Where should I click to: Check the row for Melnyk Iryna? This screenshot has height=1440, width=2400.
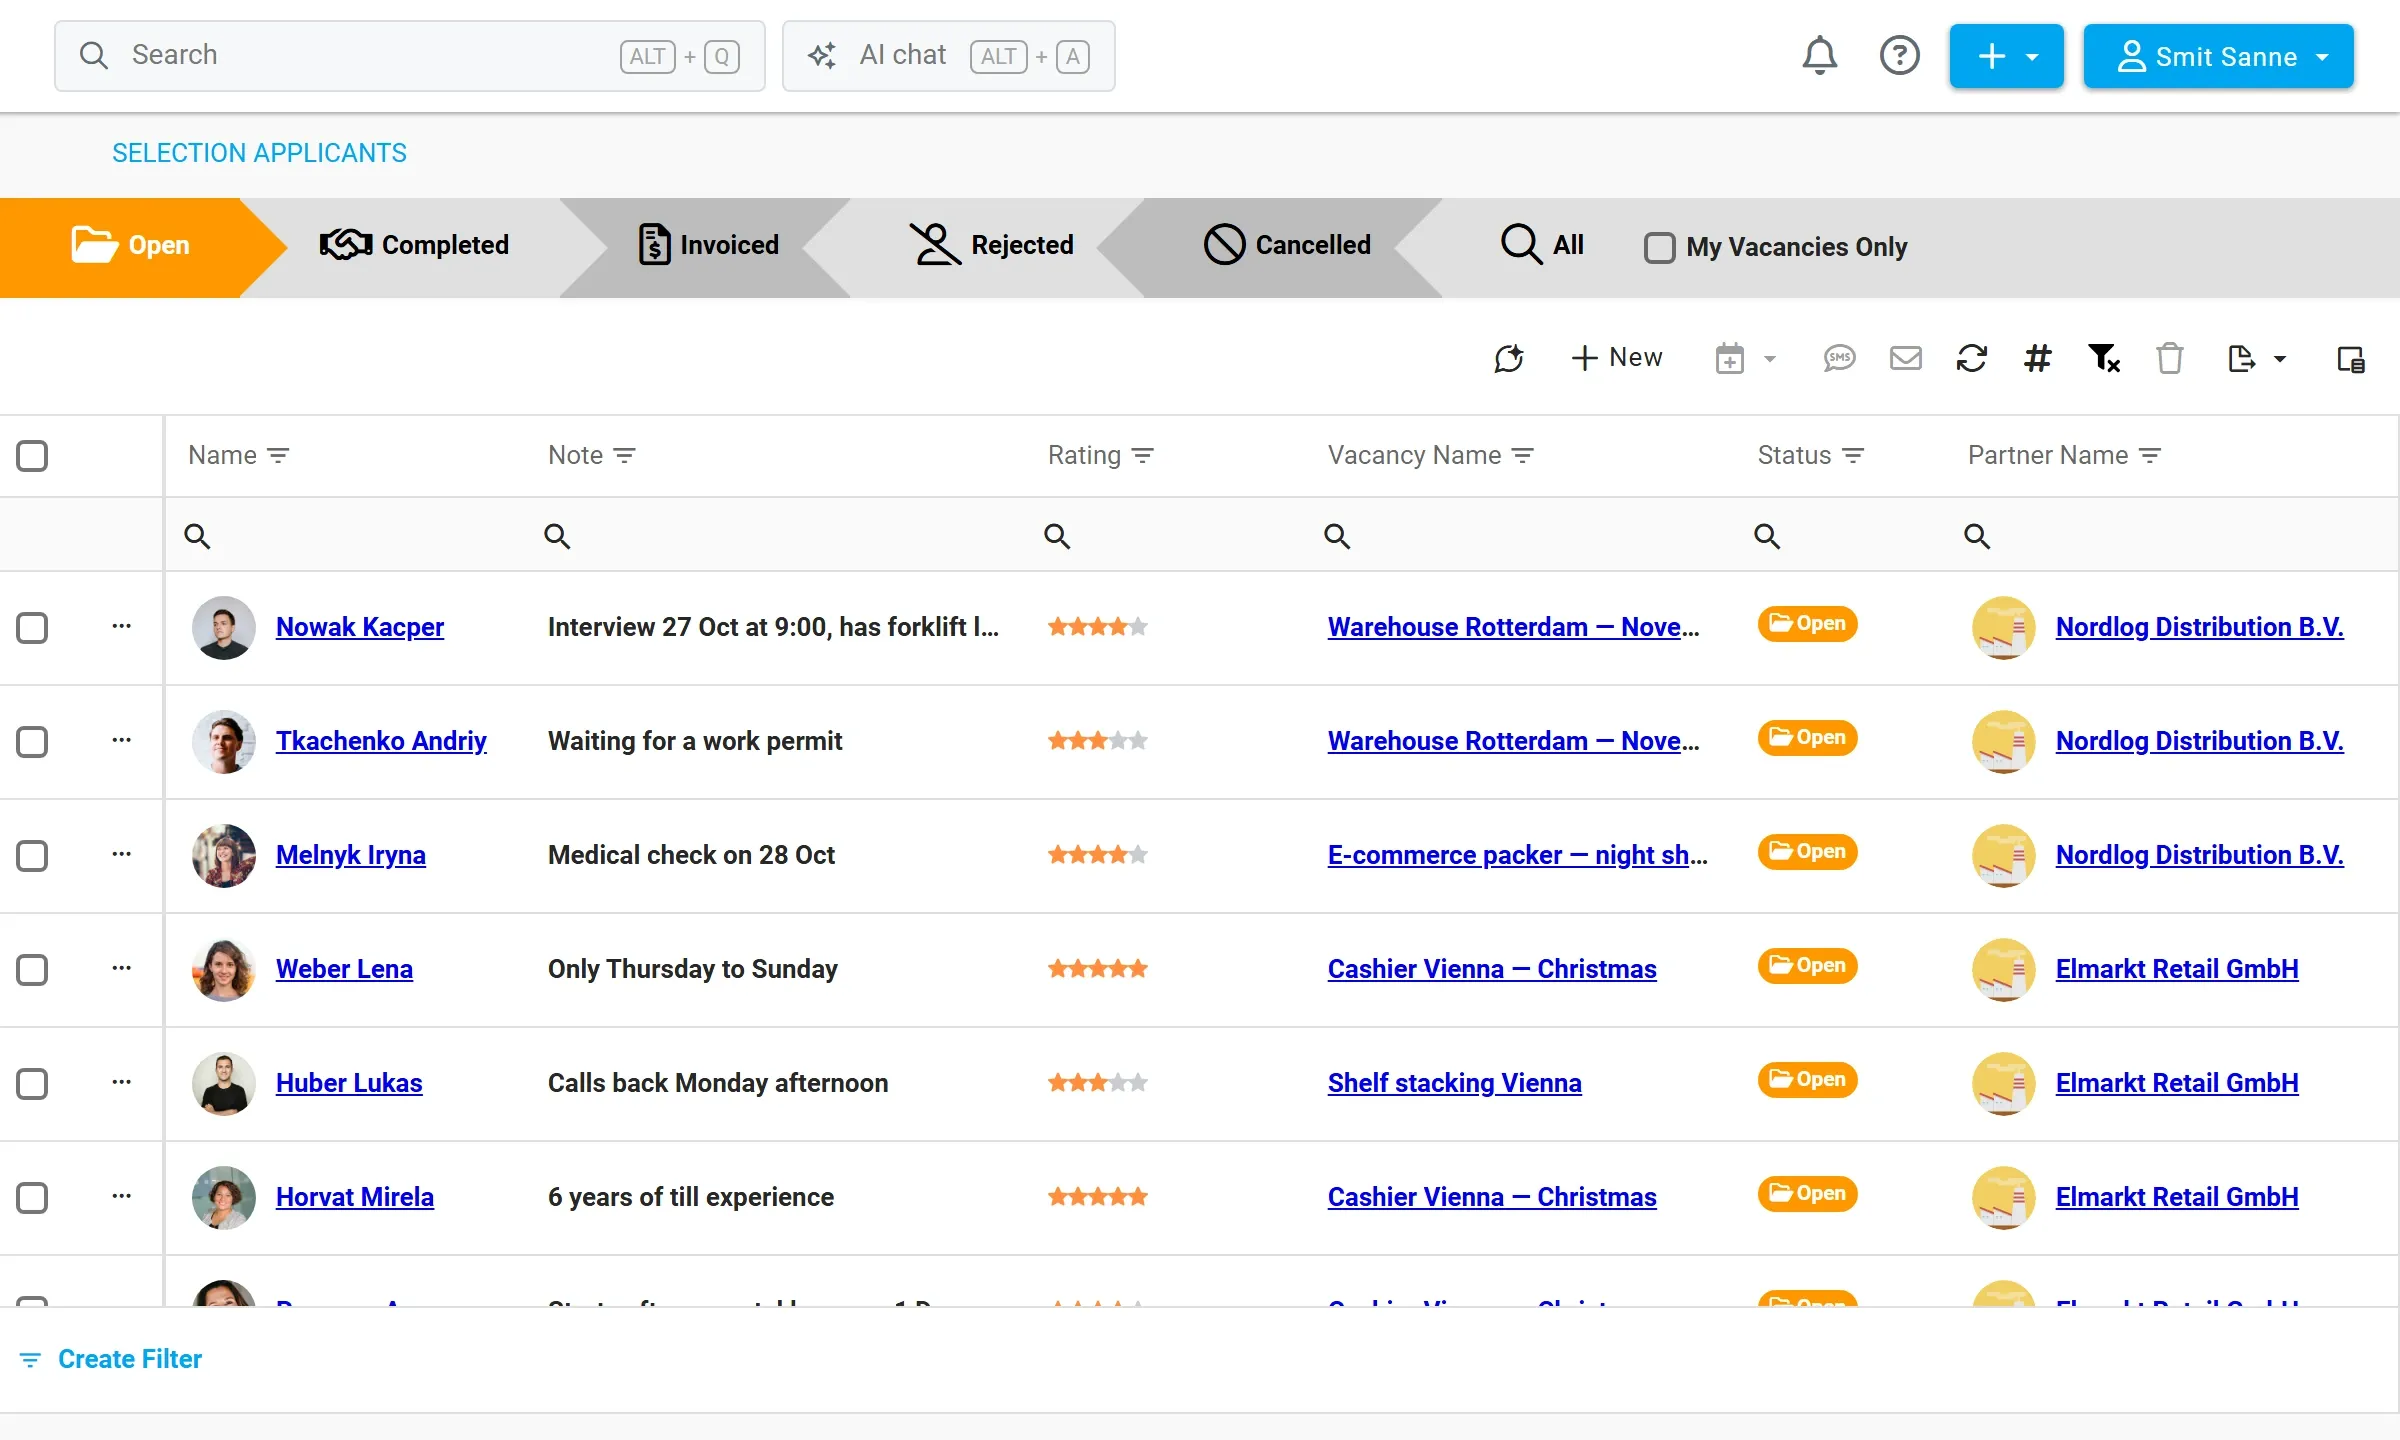click(32, 856)
